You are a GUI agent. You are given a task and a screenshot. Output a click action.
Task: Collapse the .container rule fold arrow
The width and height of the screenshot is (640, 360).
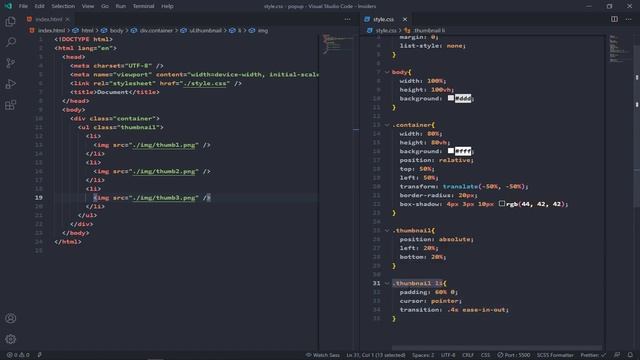point(387,125)
